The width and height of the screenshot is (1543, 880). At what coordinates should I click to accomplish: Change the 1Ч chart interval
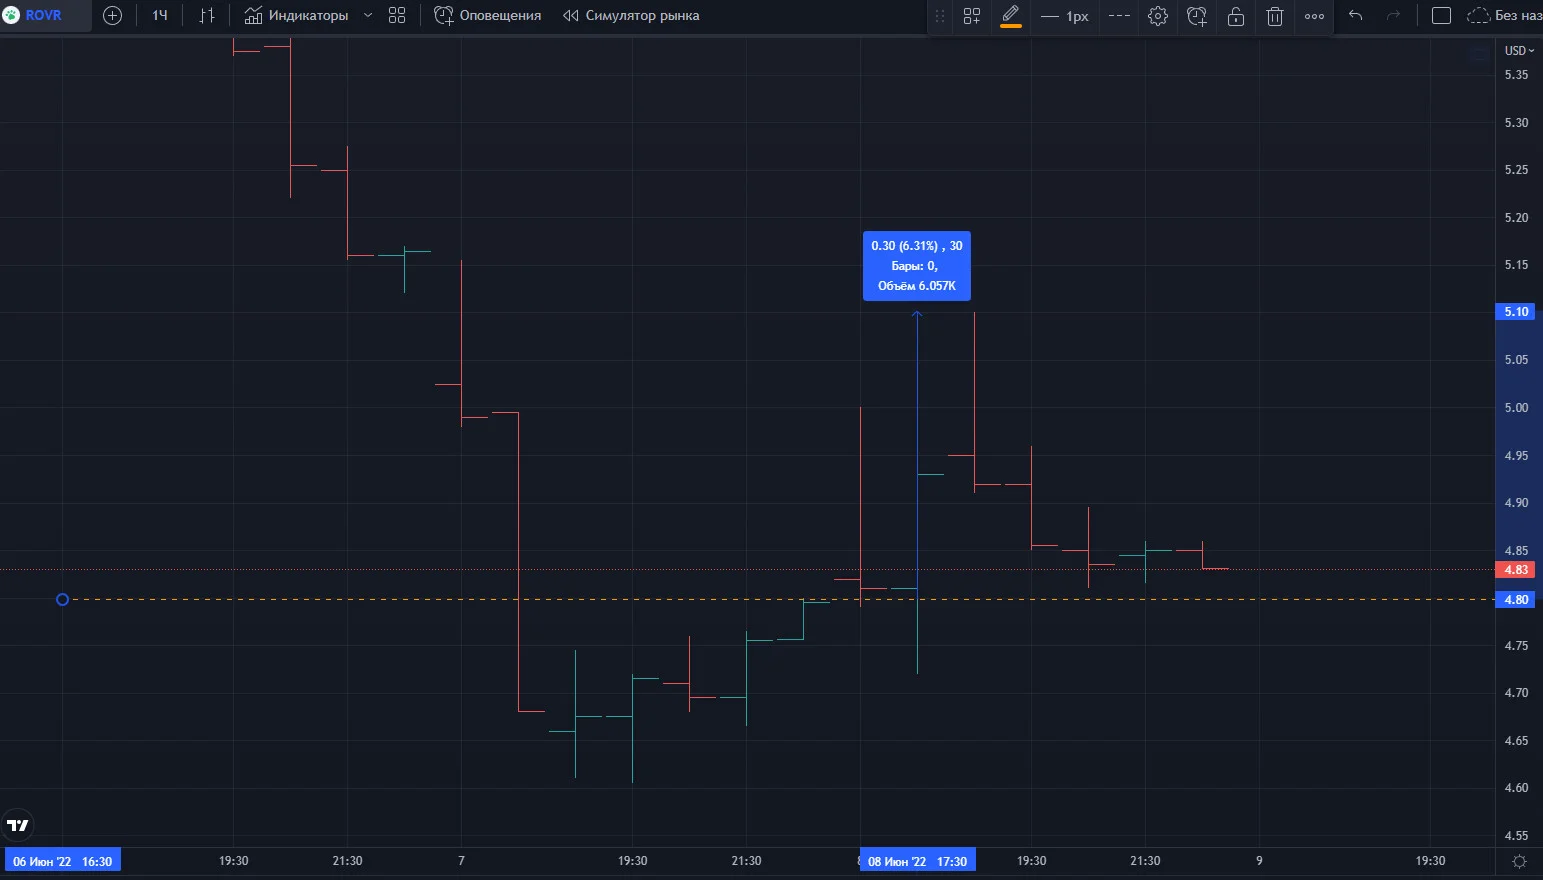point(160,16)
